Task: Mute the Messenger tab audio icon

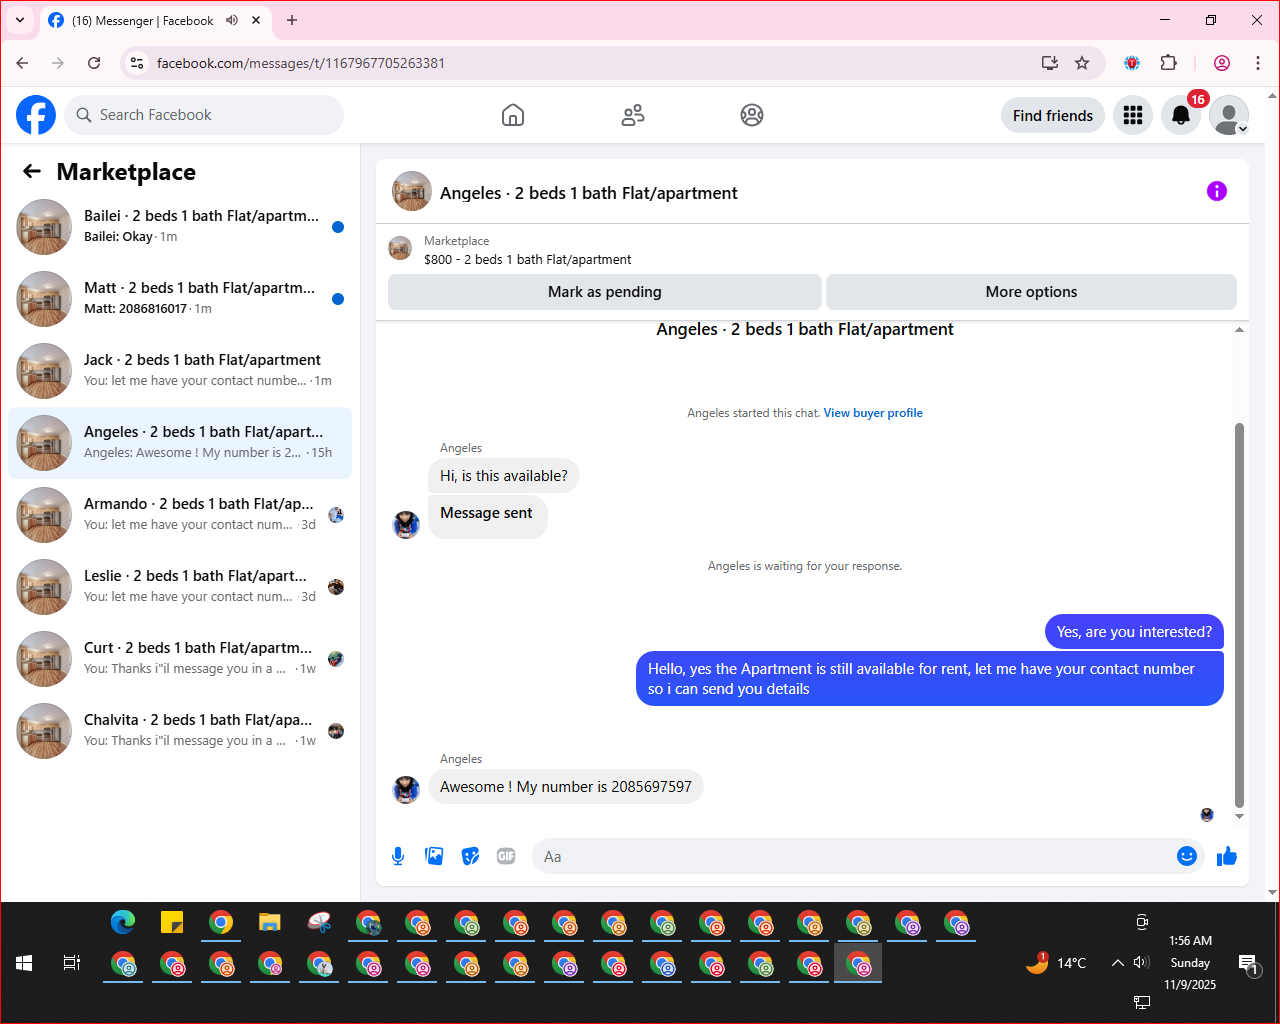Action: click(x=232, y=20)
